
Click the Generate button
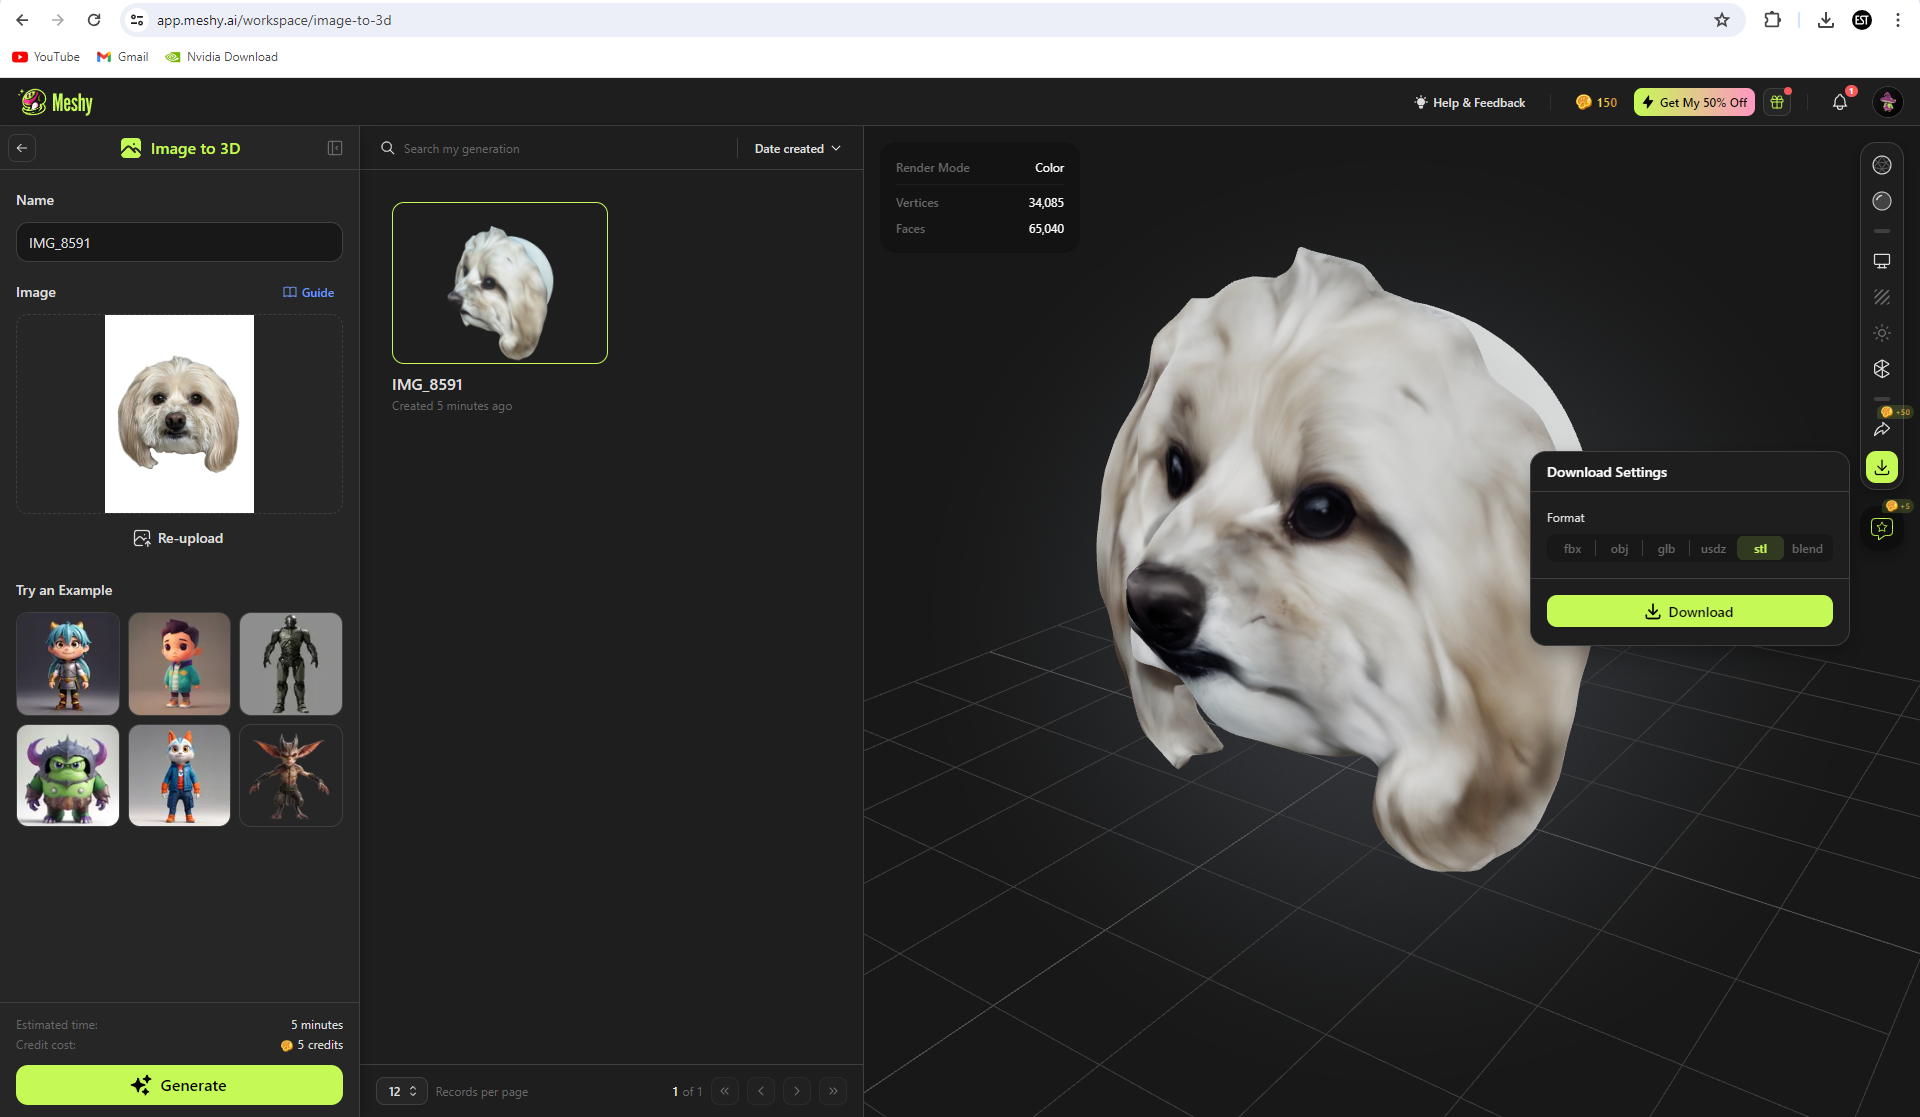click(179, 1085)
